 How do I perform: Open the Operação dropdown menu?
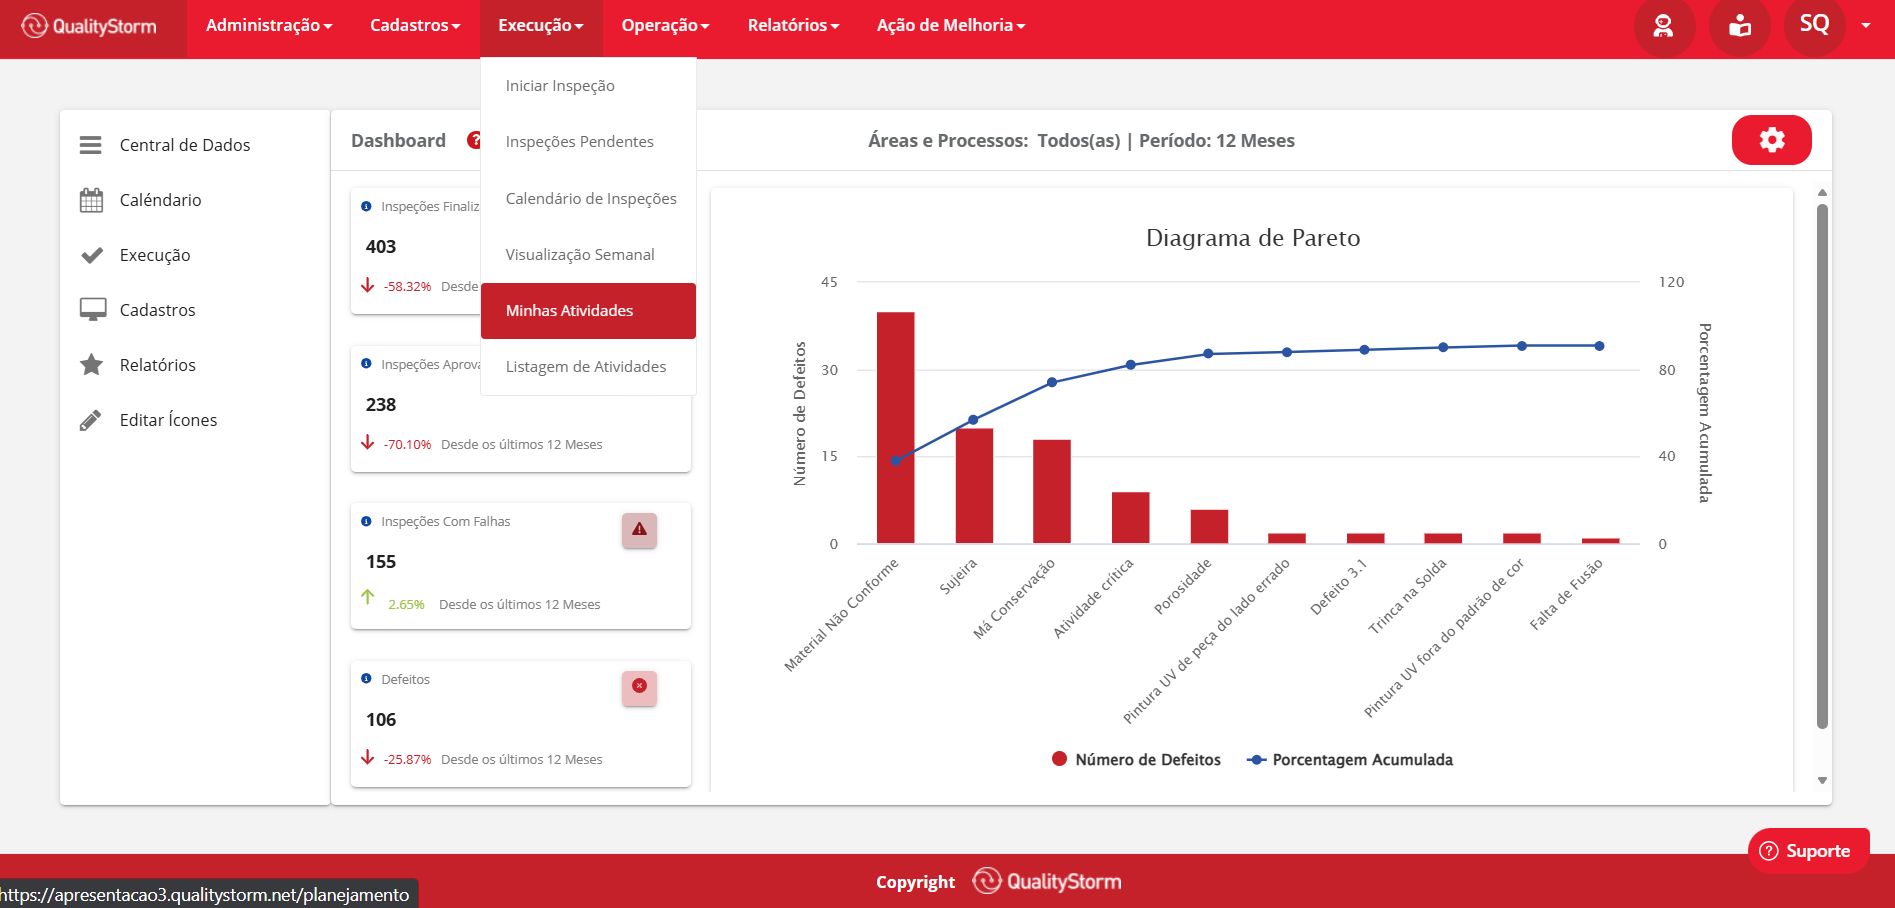[x=665, y=26]
